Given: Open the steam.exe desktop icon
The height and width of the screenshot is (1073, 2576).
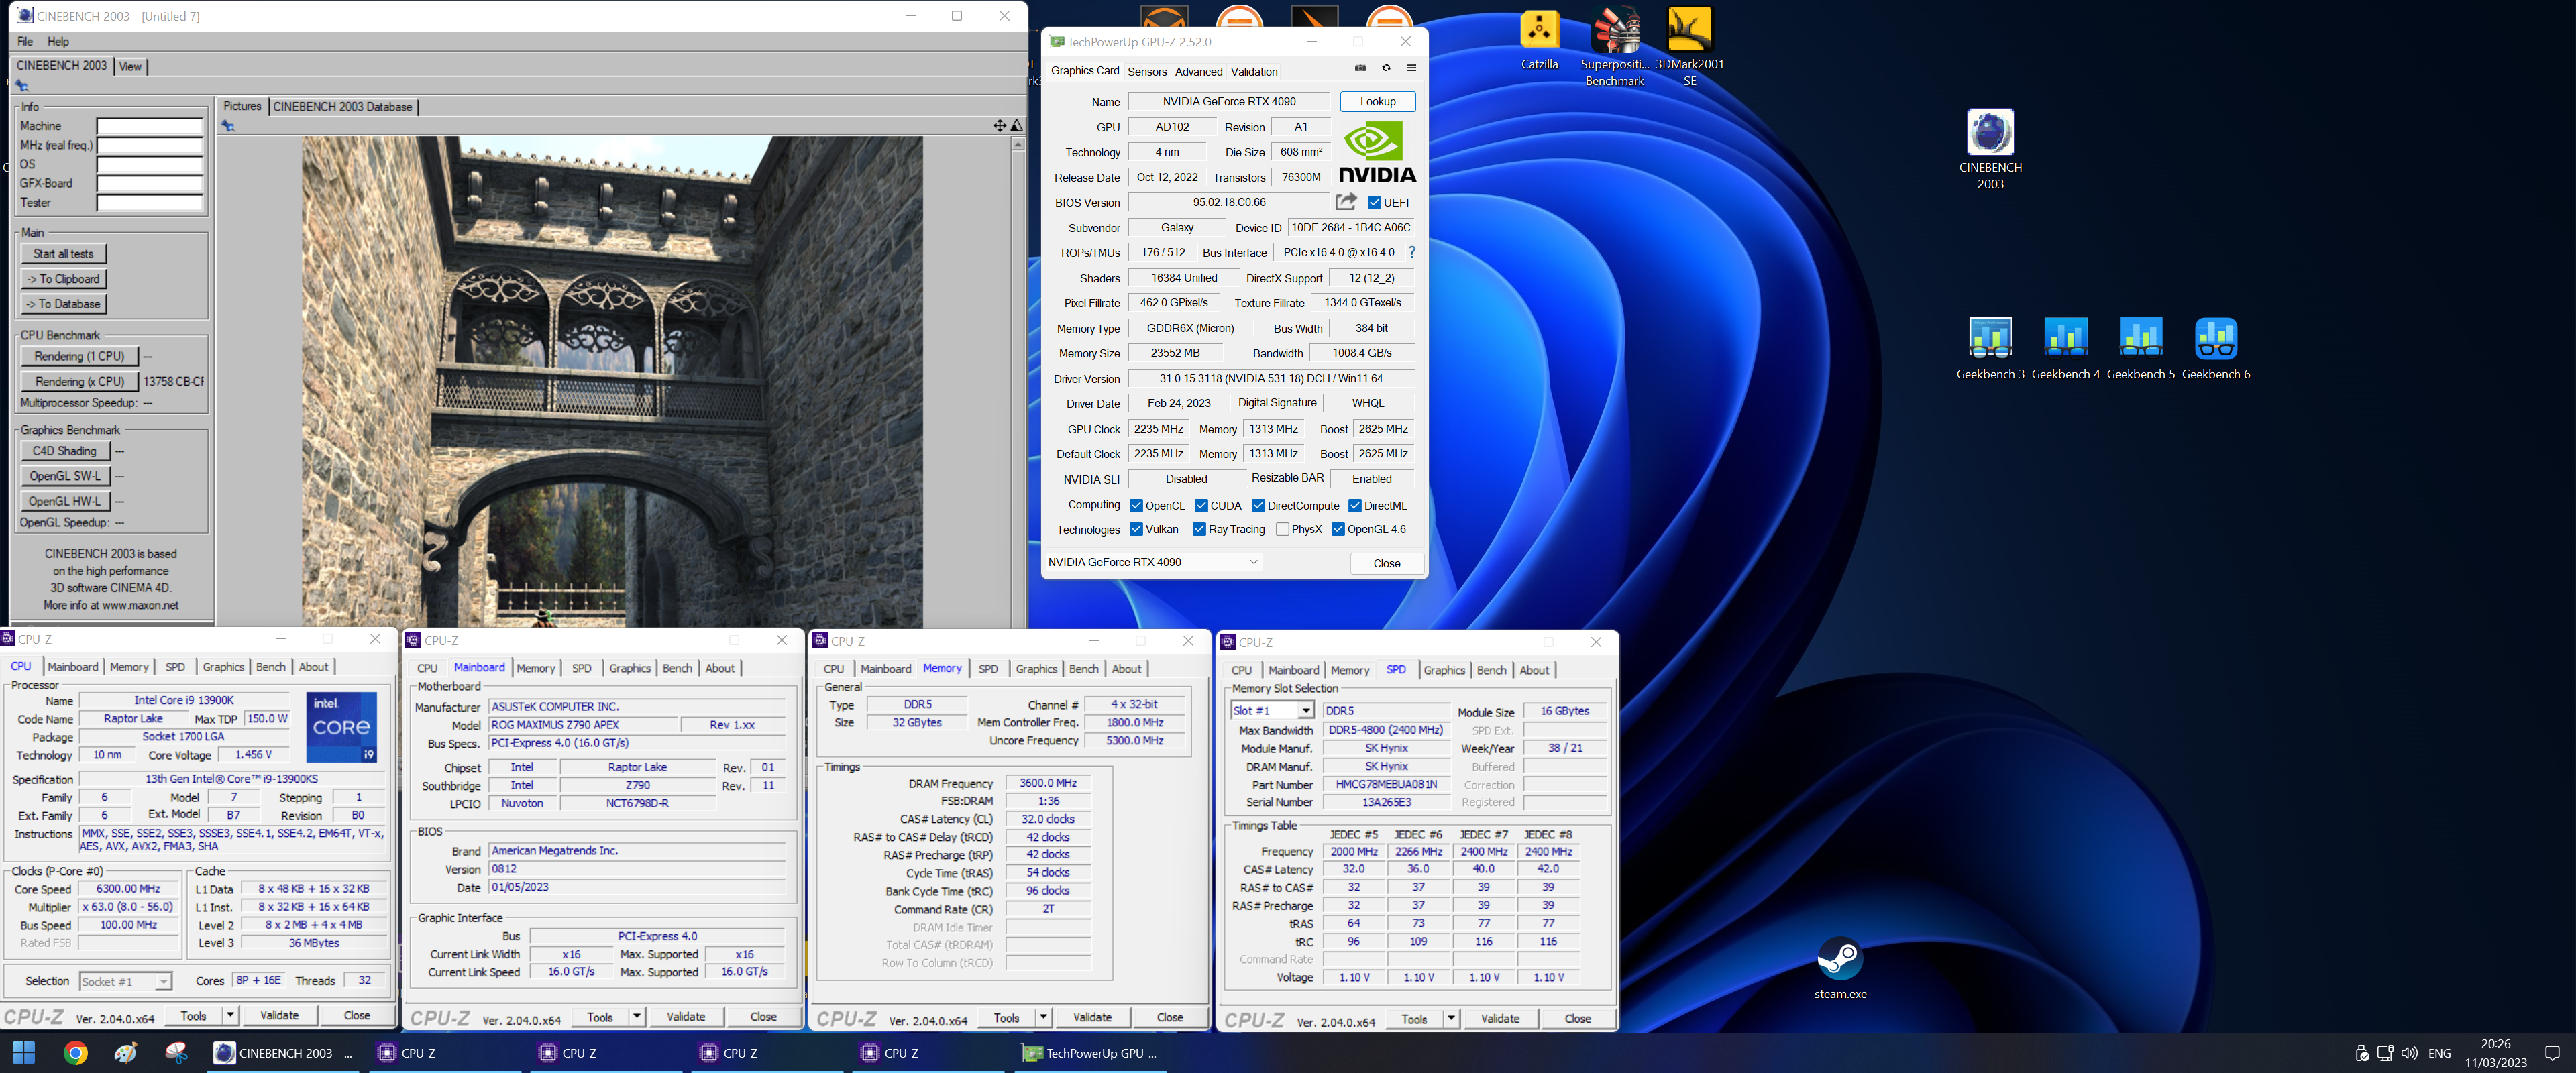Looking at the screenshot, I should point(1840,968).
